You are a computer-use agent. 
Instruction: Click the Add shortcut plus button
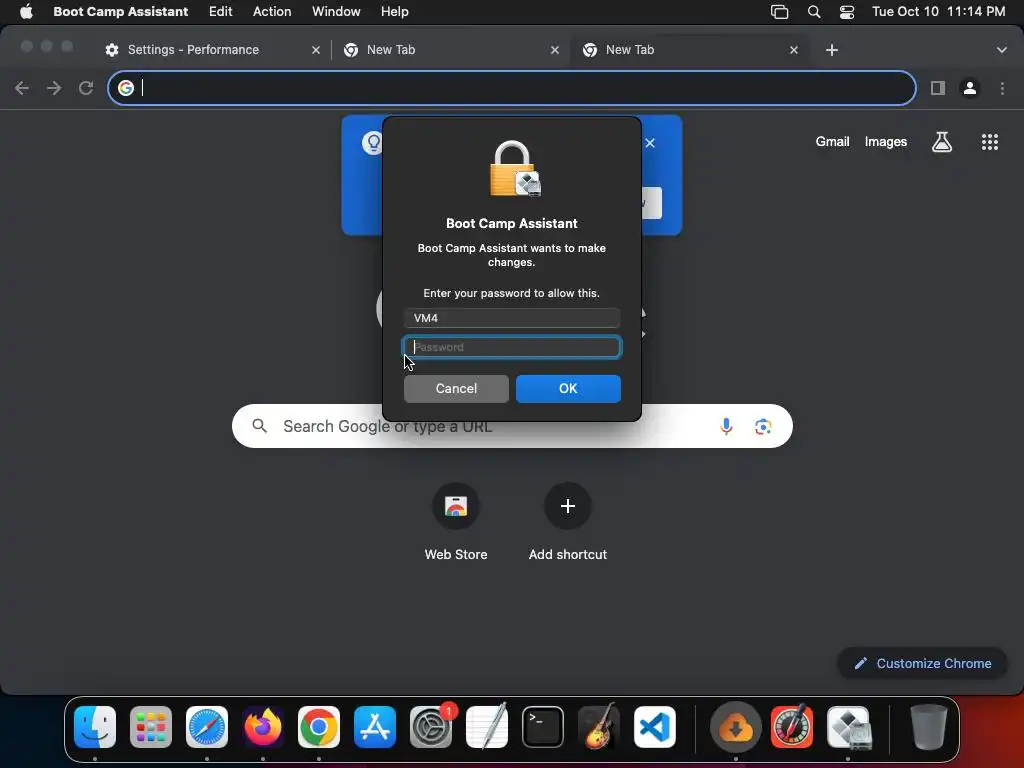coord(568,506)
